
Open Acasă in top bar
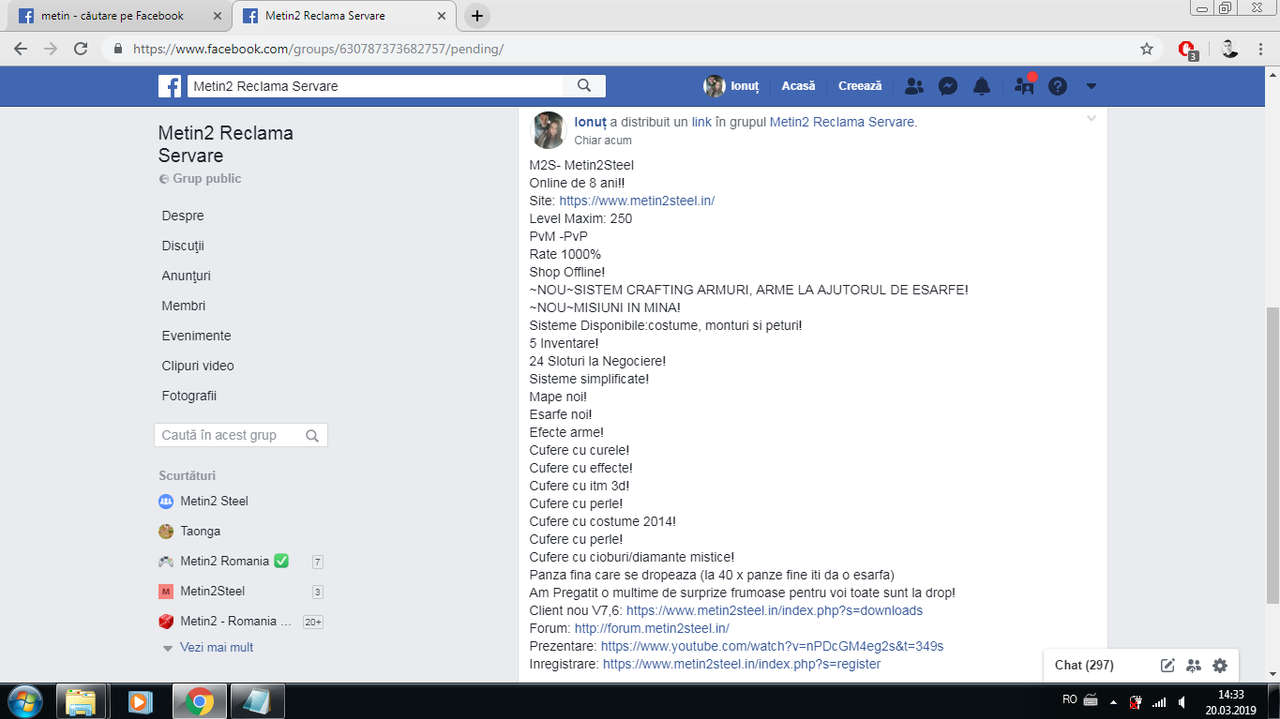(x=798, y=86)
